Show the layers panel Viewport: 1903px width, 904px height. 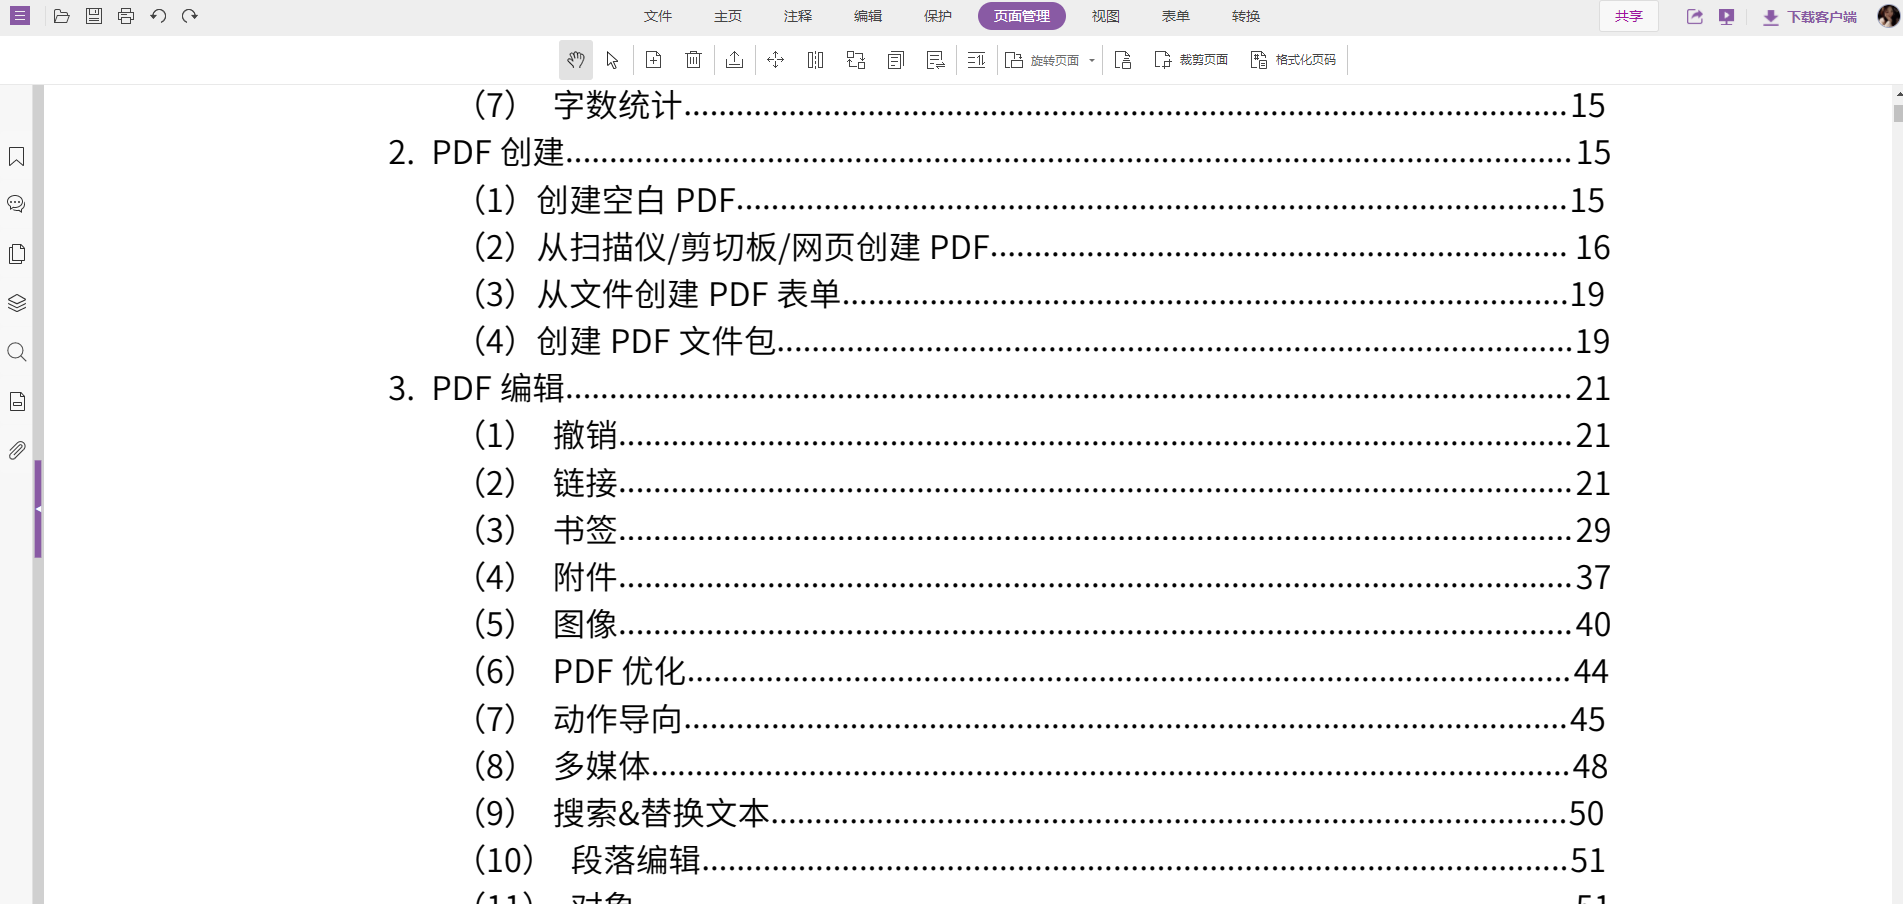[x=16, y=303]
